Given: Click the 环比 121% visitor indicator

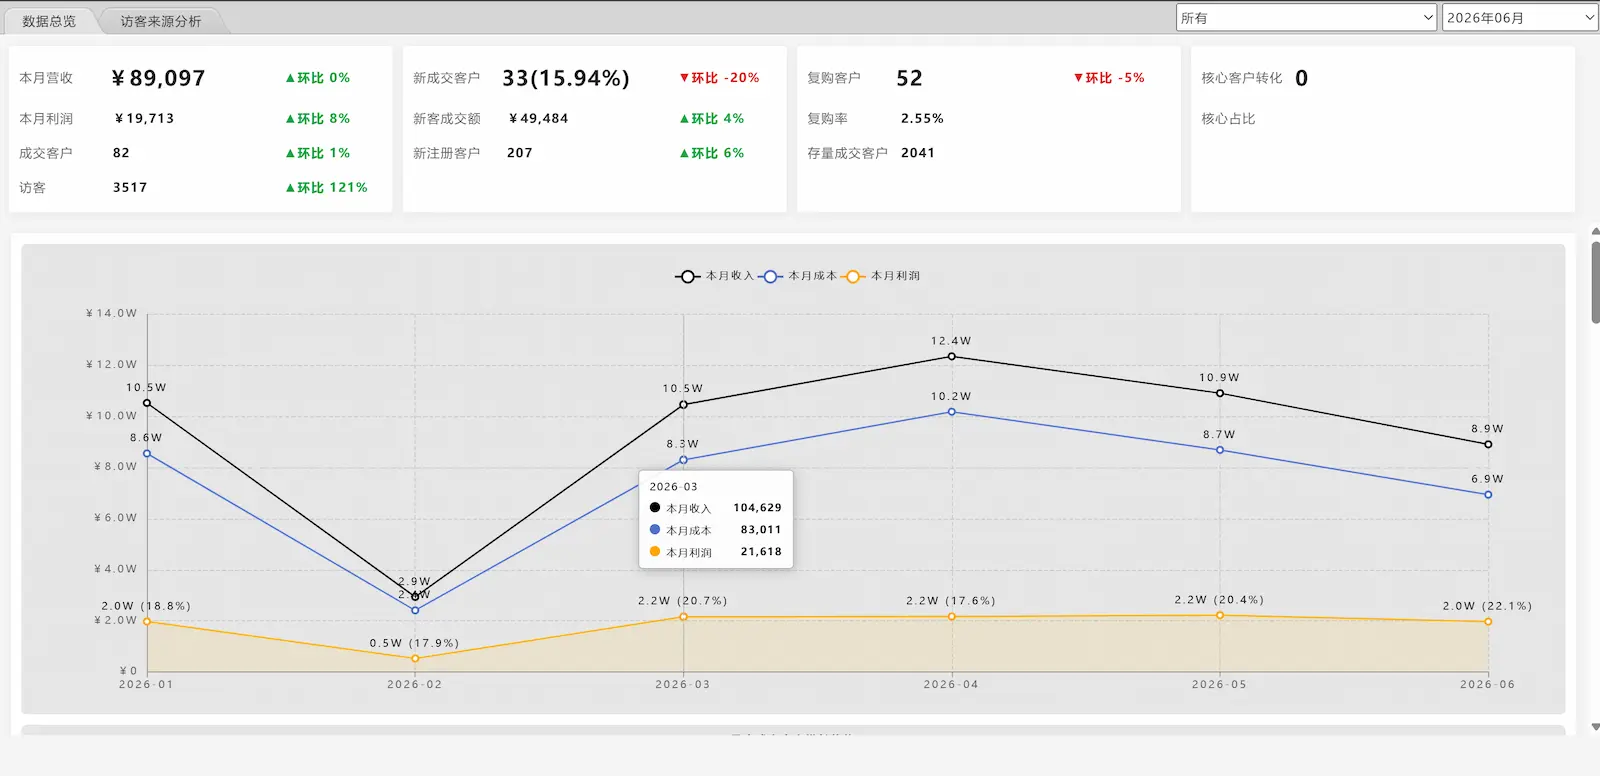Looking at the screenshot, I should point(326,187).
